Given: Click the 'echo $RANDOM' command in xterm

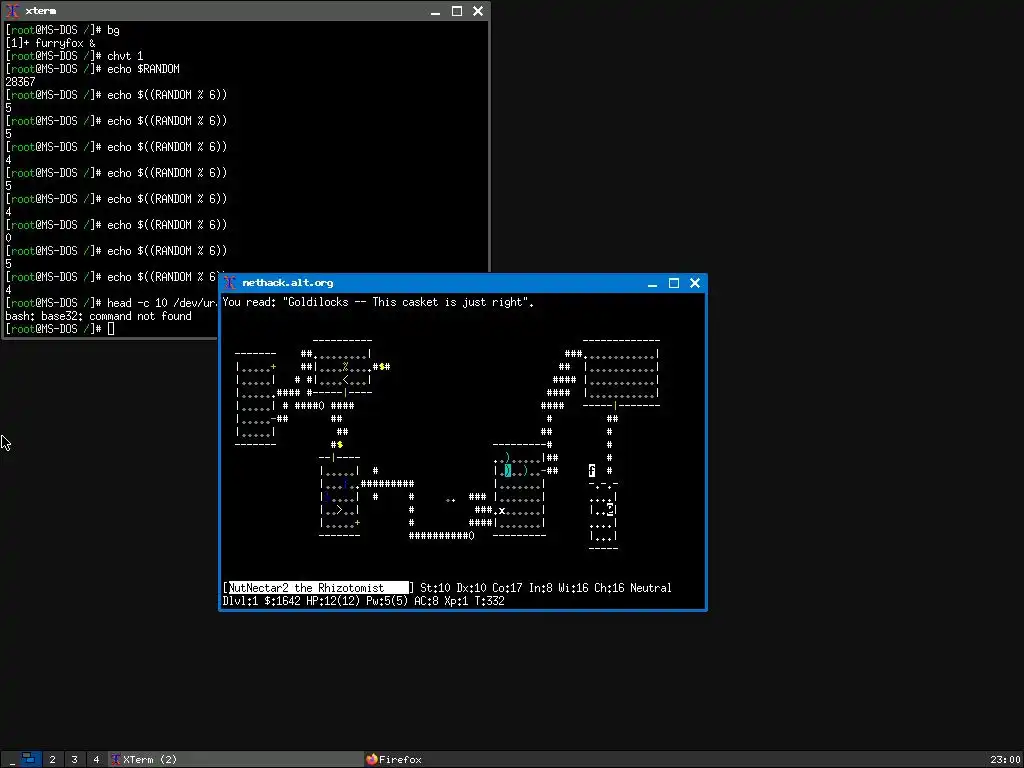Looking at the screenshot, I should 143,69.
